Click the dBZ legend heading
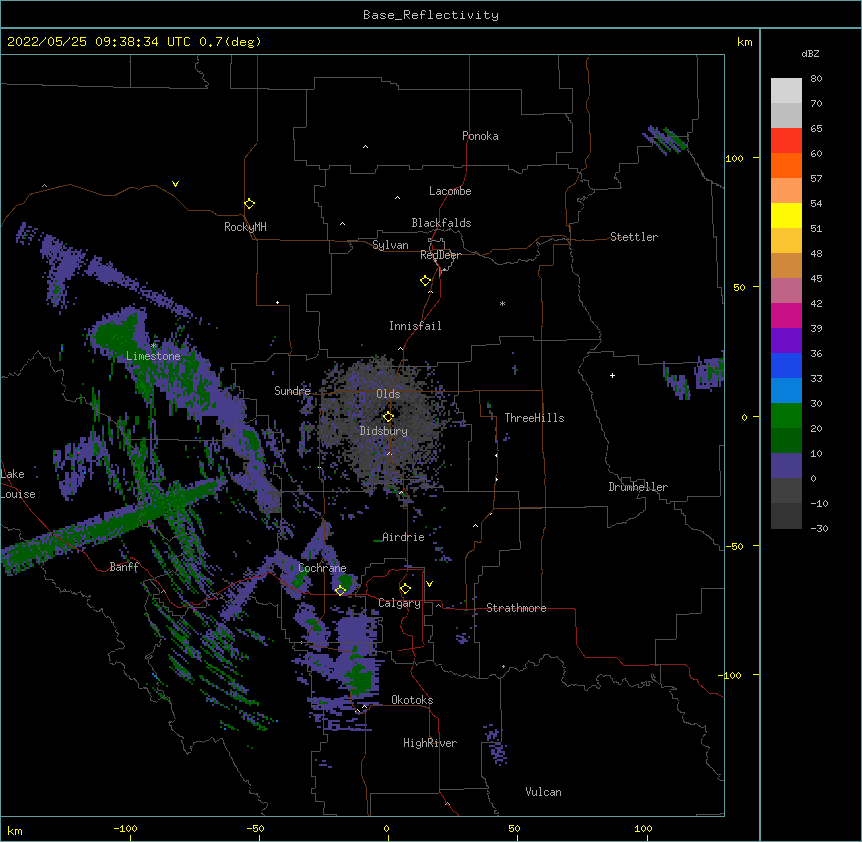Image resolution: width=862 pixels, height=842 pixels. [810, 53]
